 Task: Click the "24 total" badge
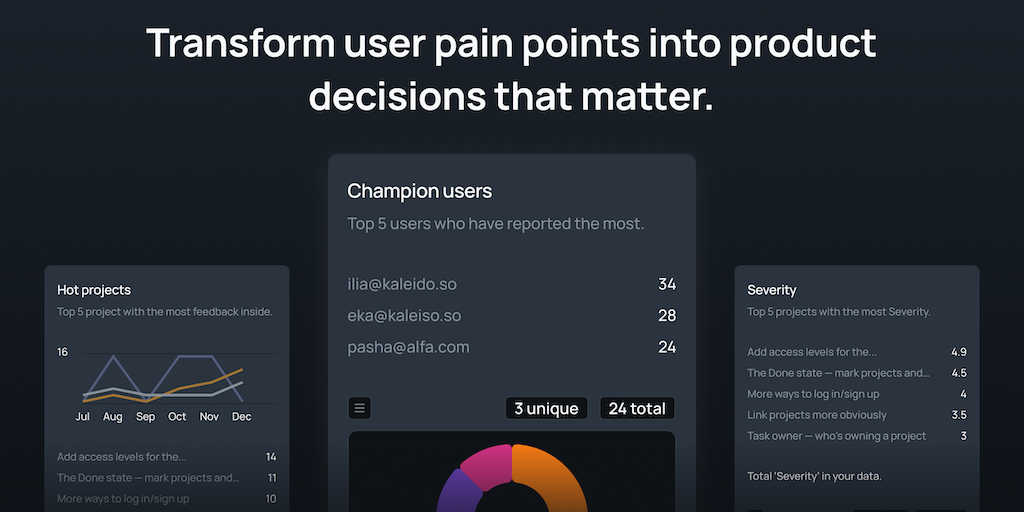click(x=637, y=408)
